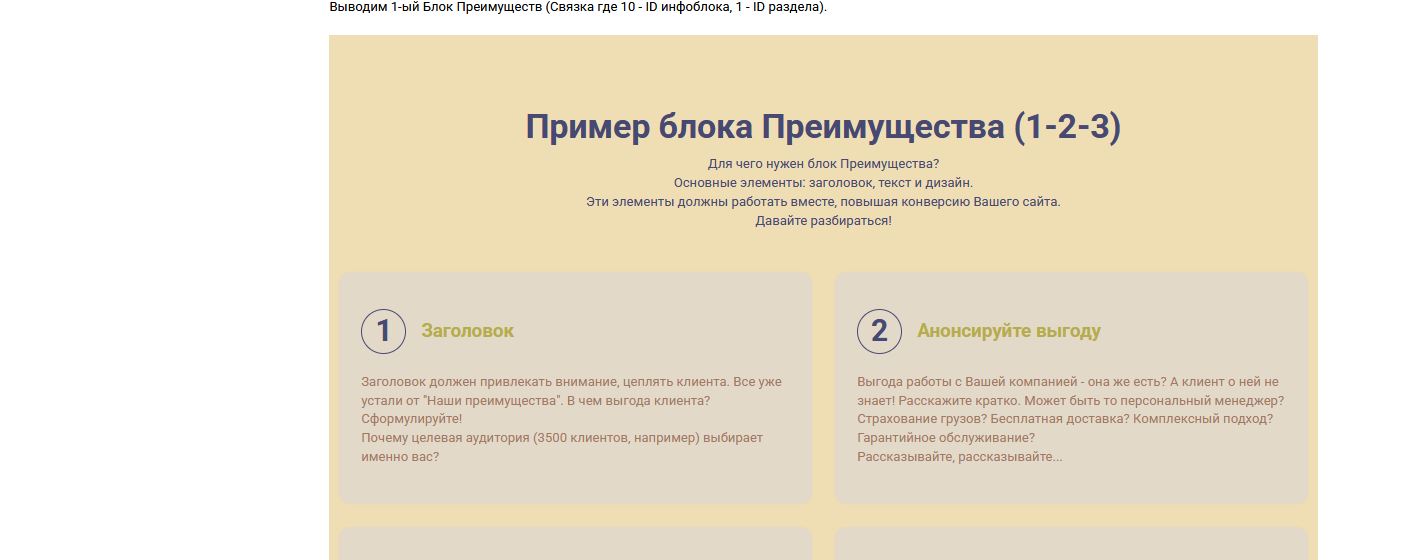
Task: Click the line "Для чего нужен блок Преимущества?"
Action: click(x=823, y=164)
